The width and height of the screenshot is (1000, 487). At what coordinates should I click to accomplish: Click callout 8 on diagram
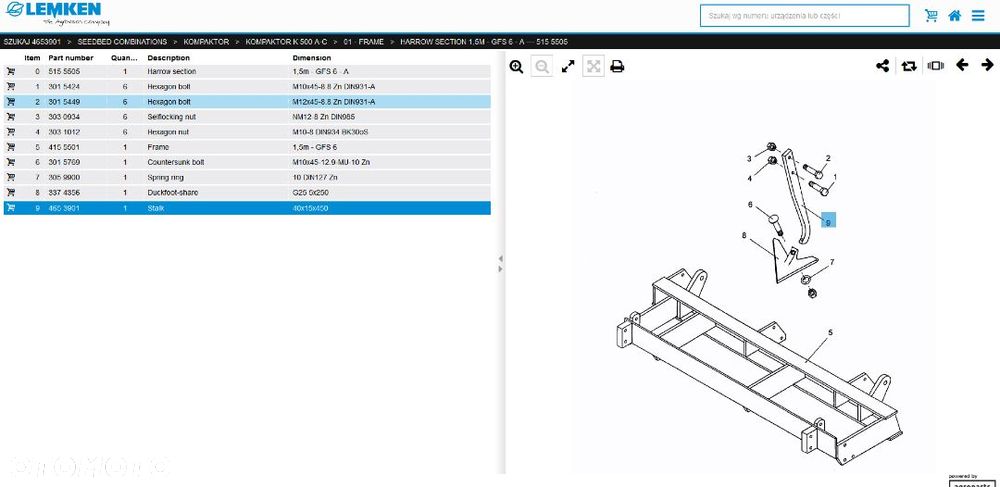(x=744, y=235)
